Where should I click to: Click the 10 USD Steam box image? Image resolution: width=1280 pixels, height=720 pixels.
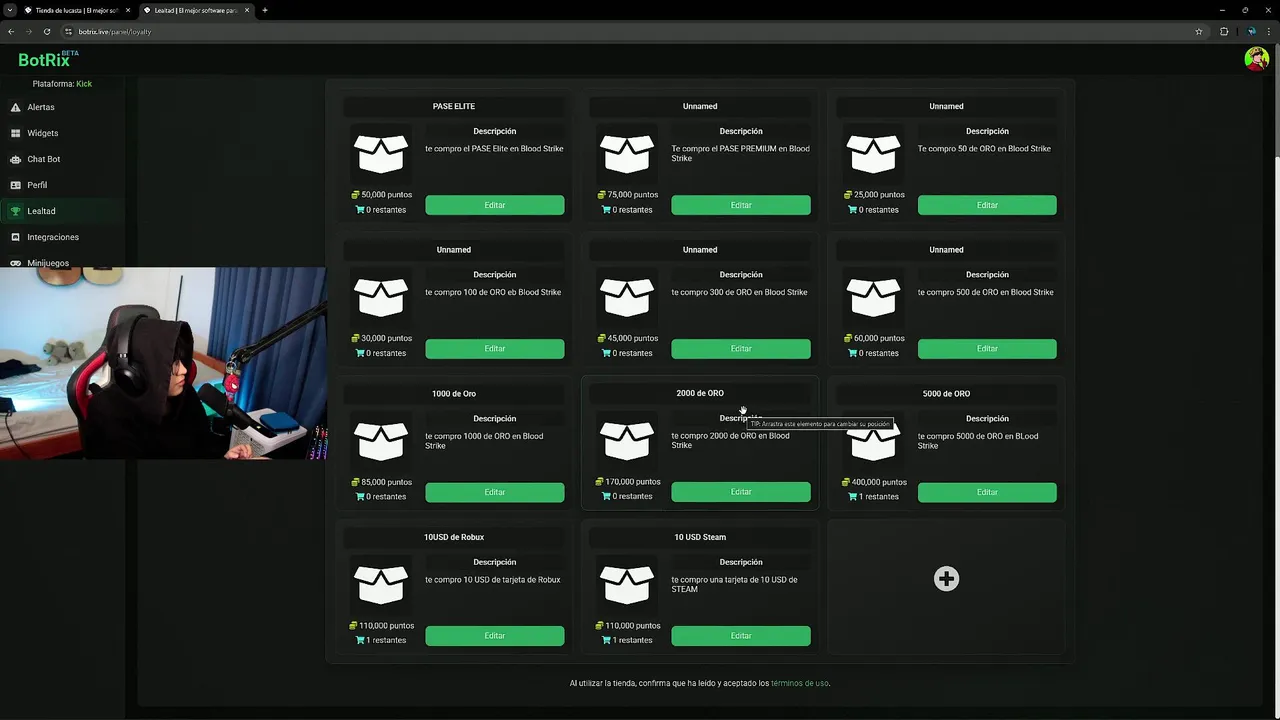[x=627, y=585]
